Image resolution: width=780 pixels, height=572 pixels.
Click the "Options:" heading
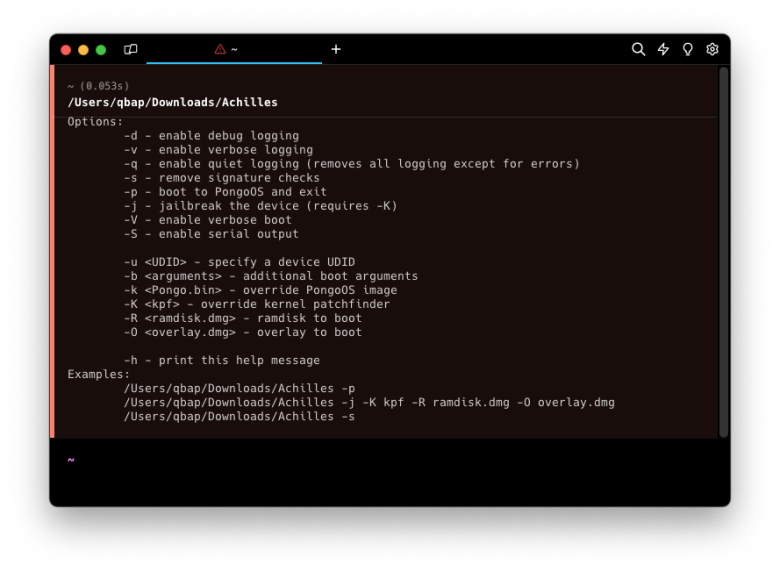point(95,122)
